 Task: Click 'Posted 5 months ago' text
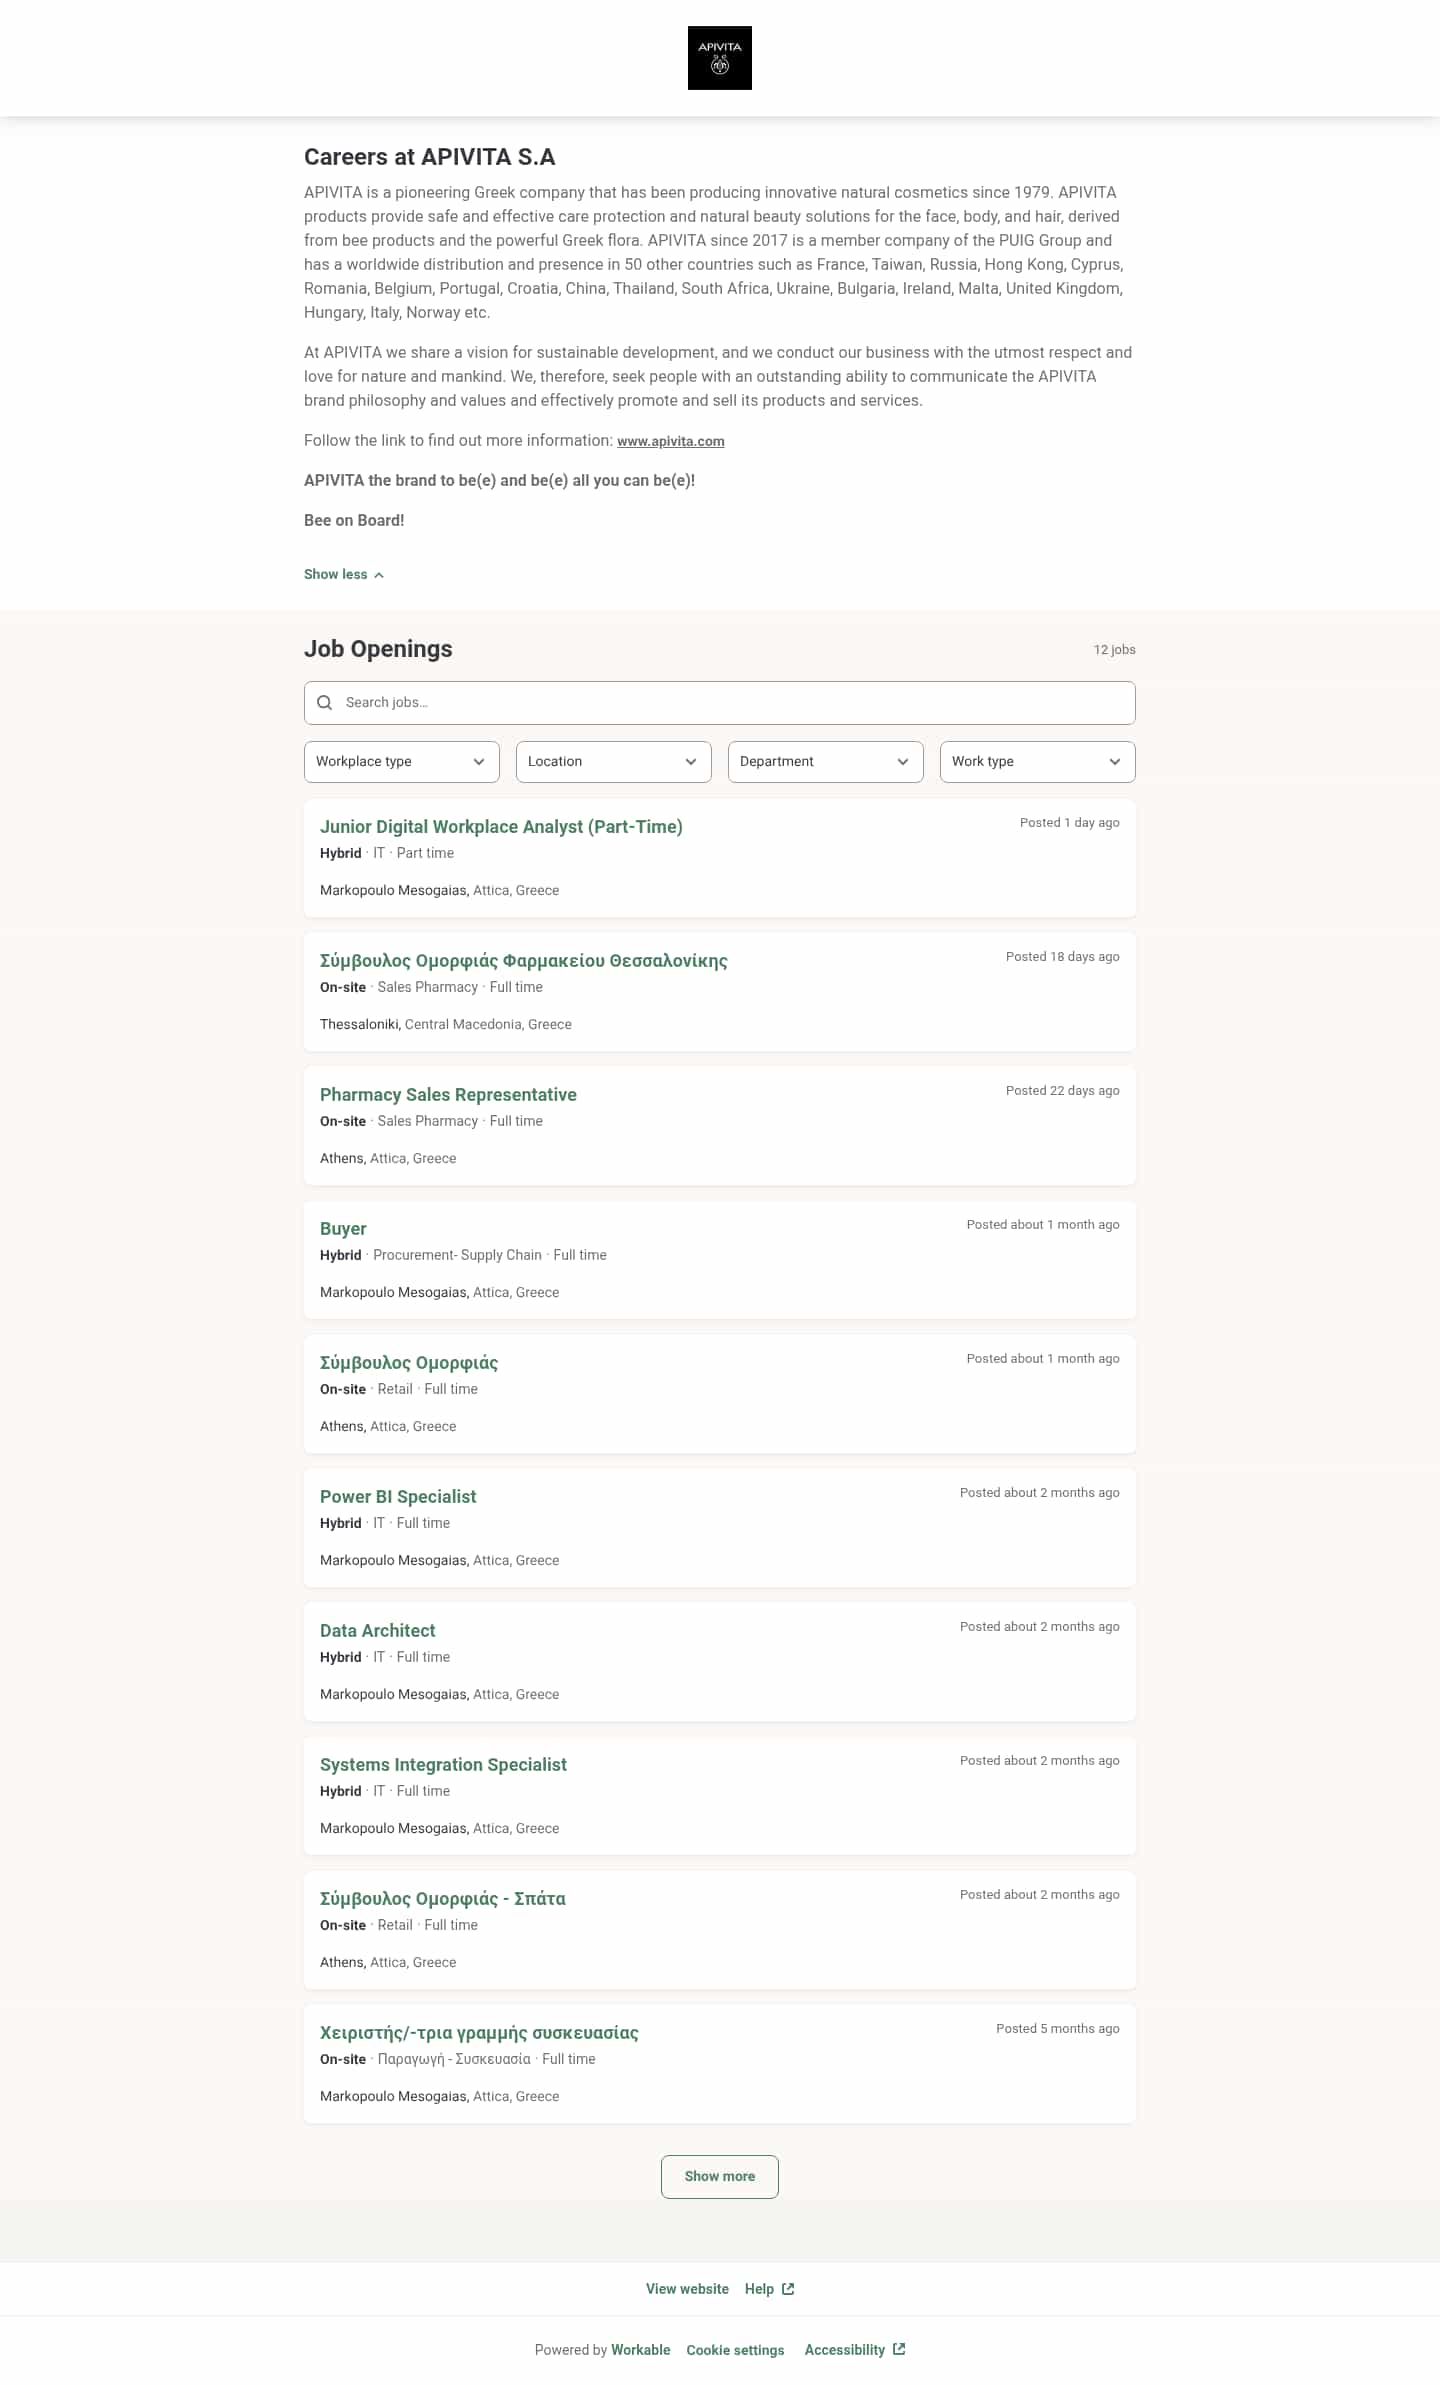[x=1057, y=2029]
